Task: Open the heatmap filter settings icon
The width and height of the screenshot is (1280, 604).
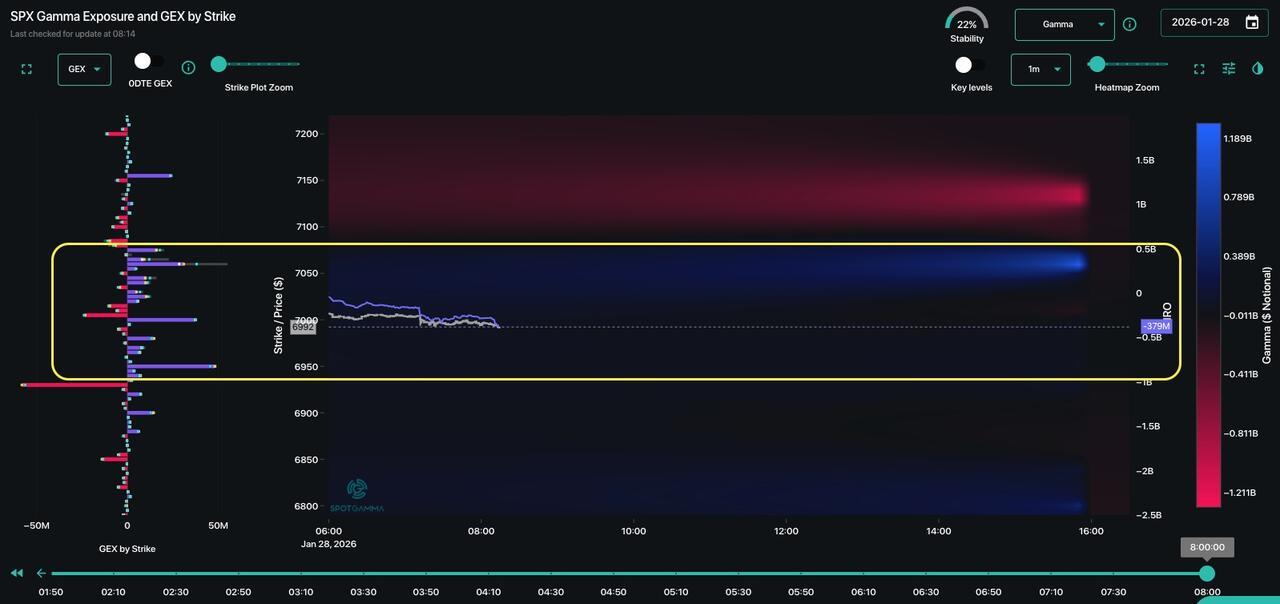Action: [1229, 68]
